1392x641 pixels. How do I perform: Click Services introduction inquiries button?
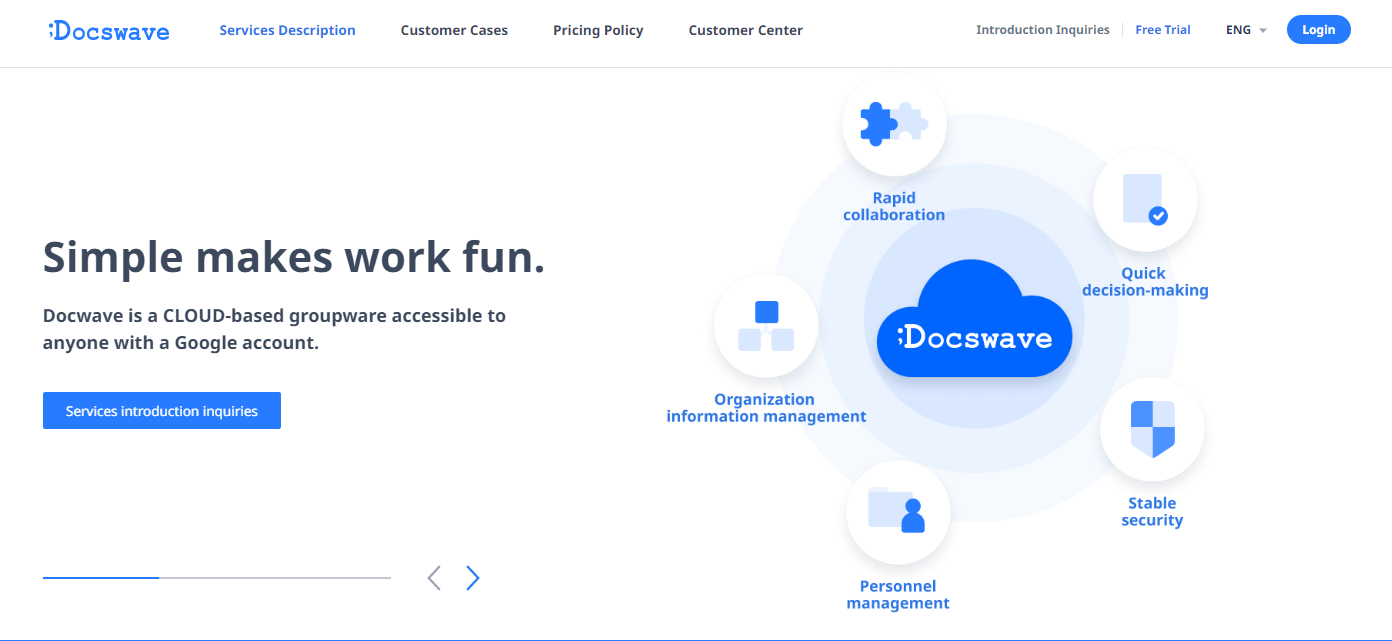coord(162,411)
